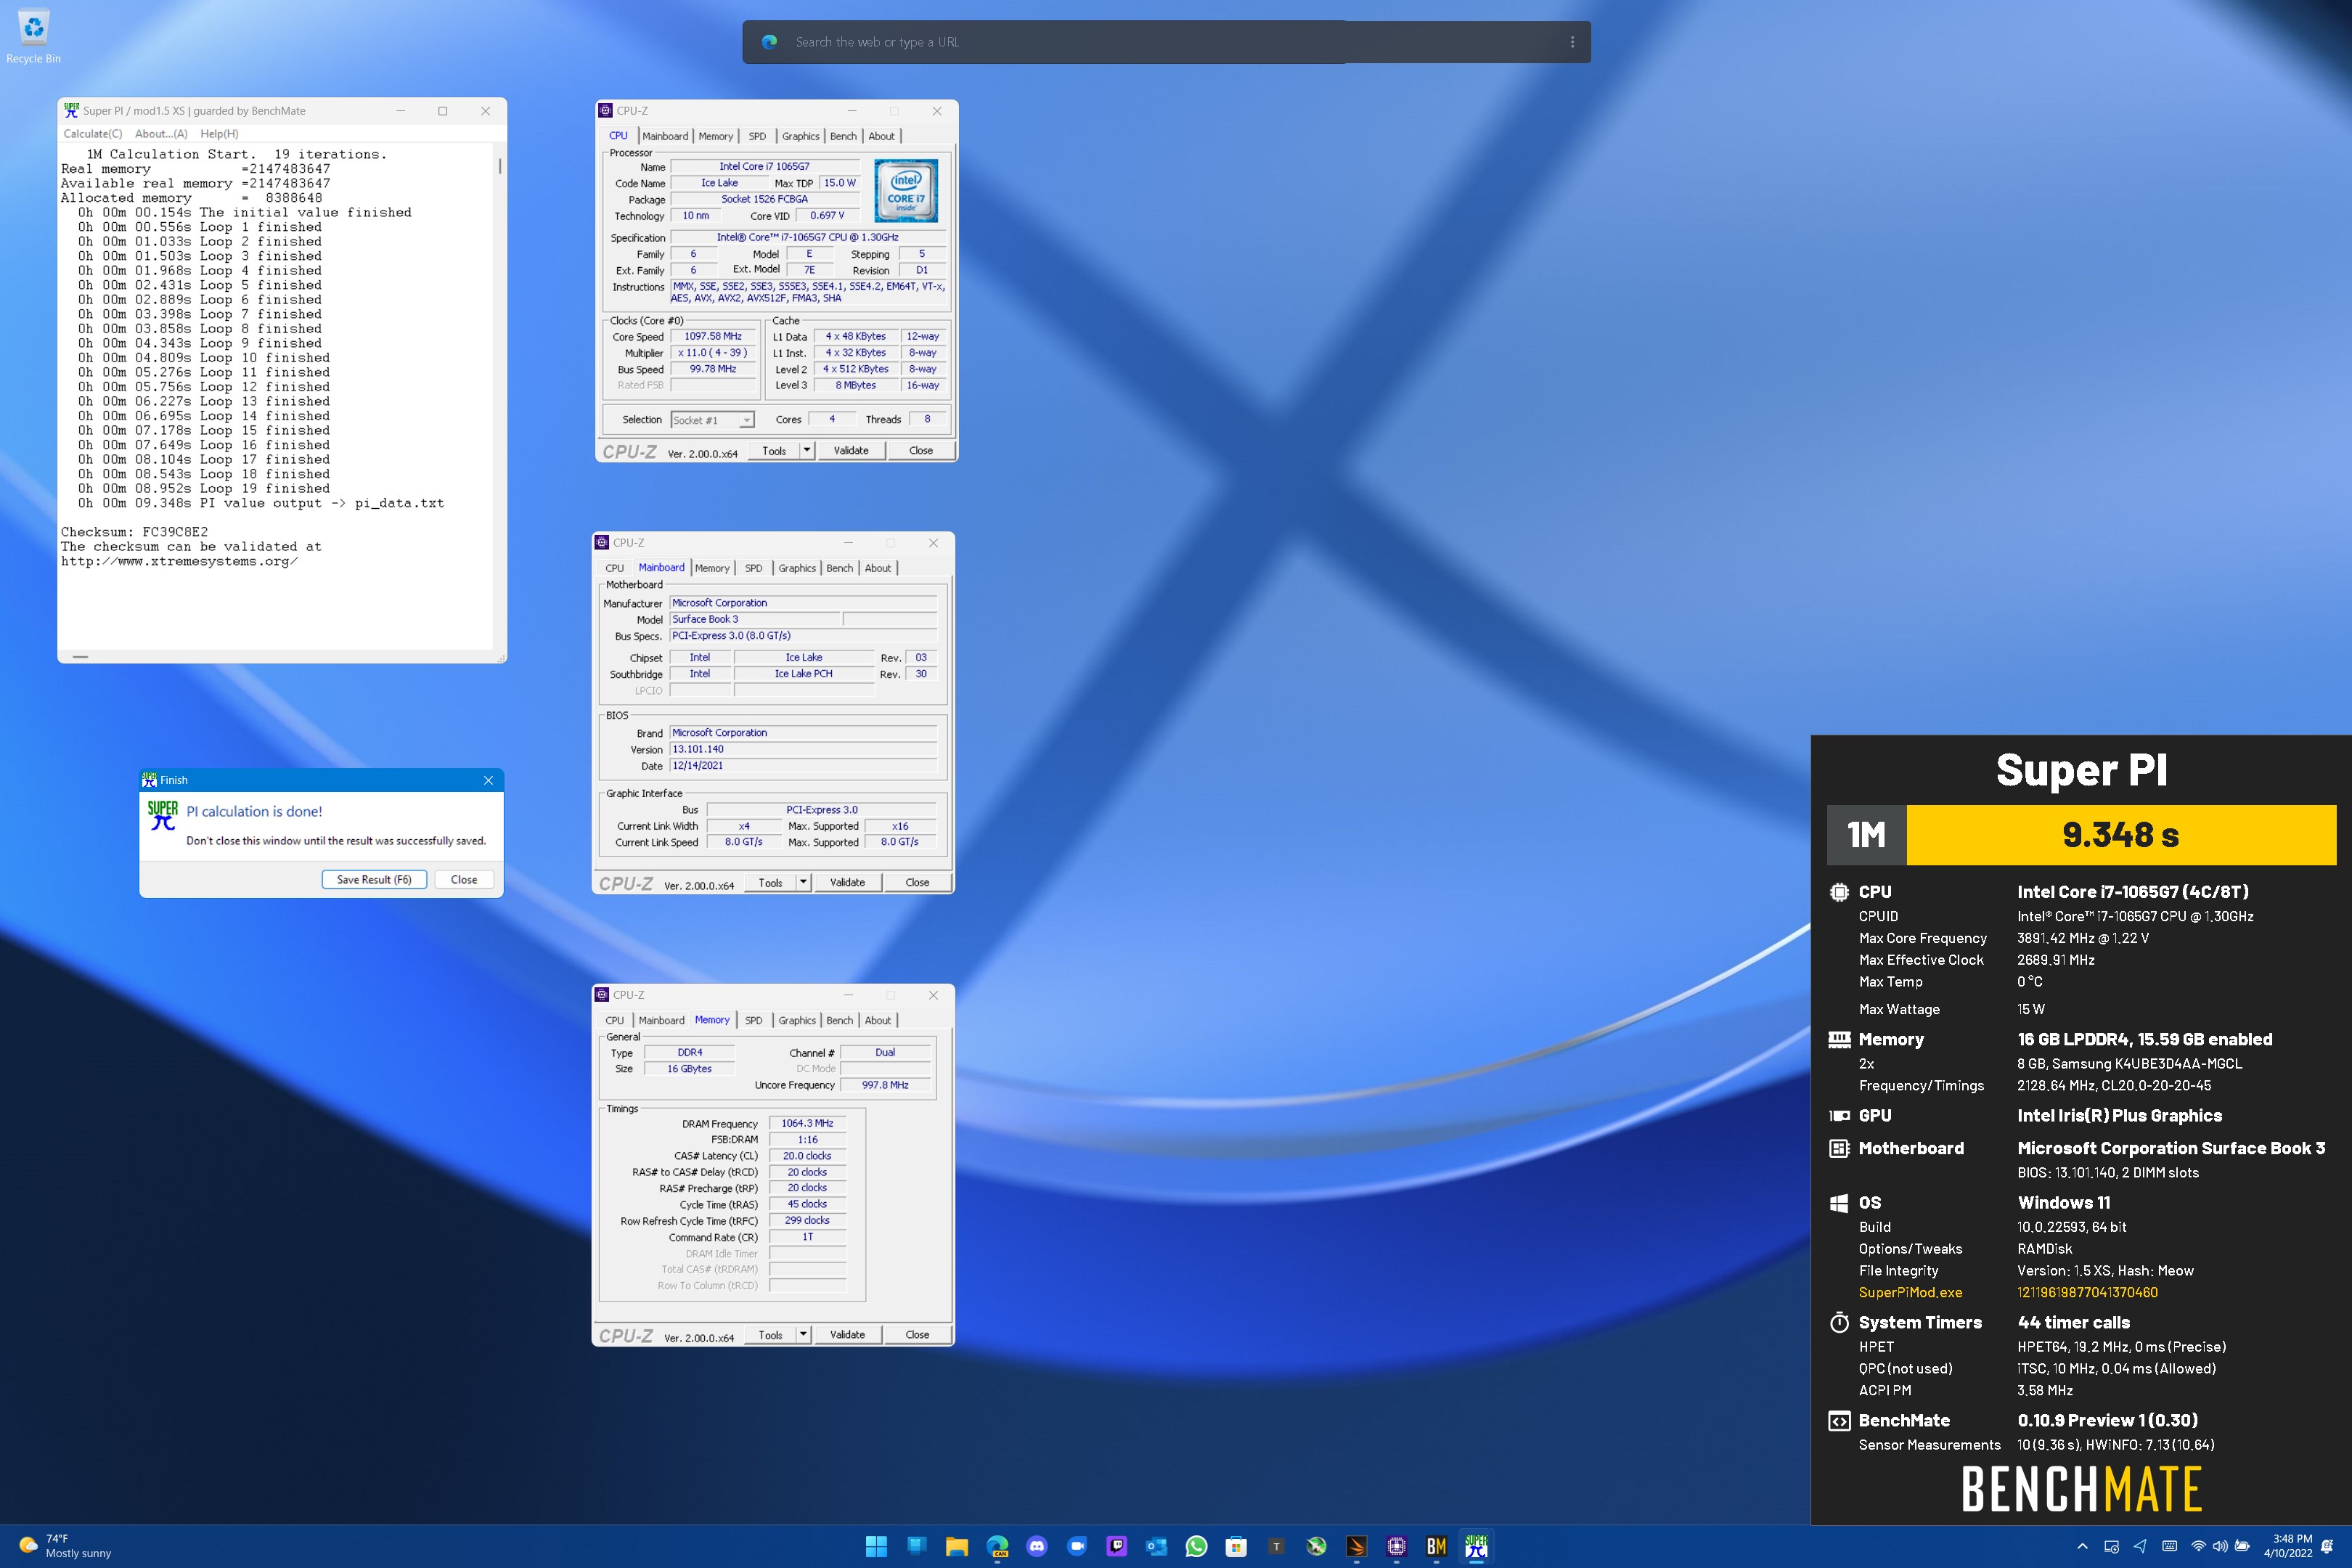Open volume speaker tray icon
This screenshot has width=2352, height=1568.
[2220, 1546]
